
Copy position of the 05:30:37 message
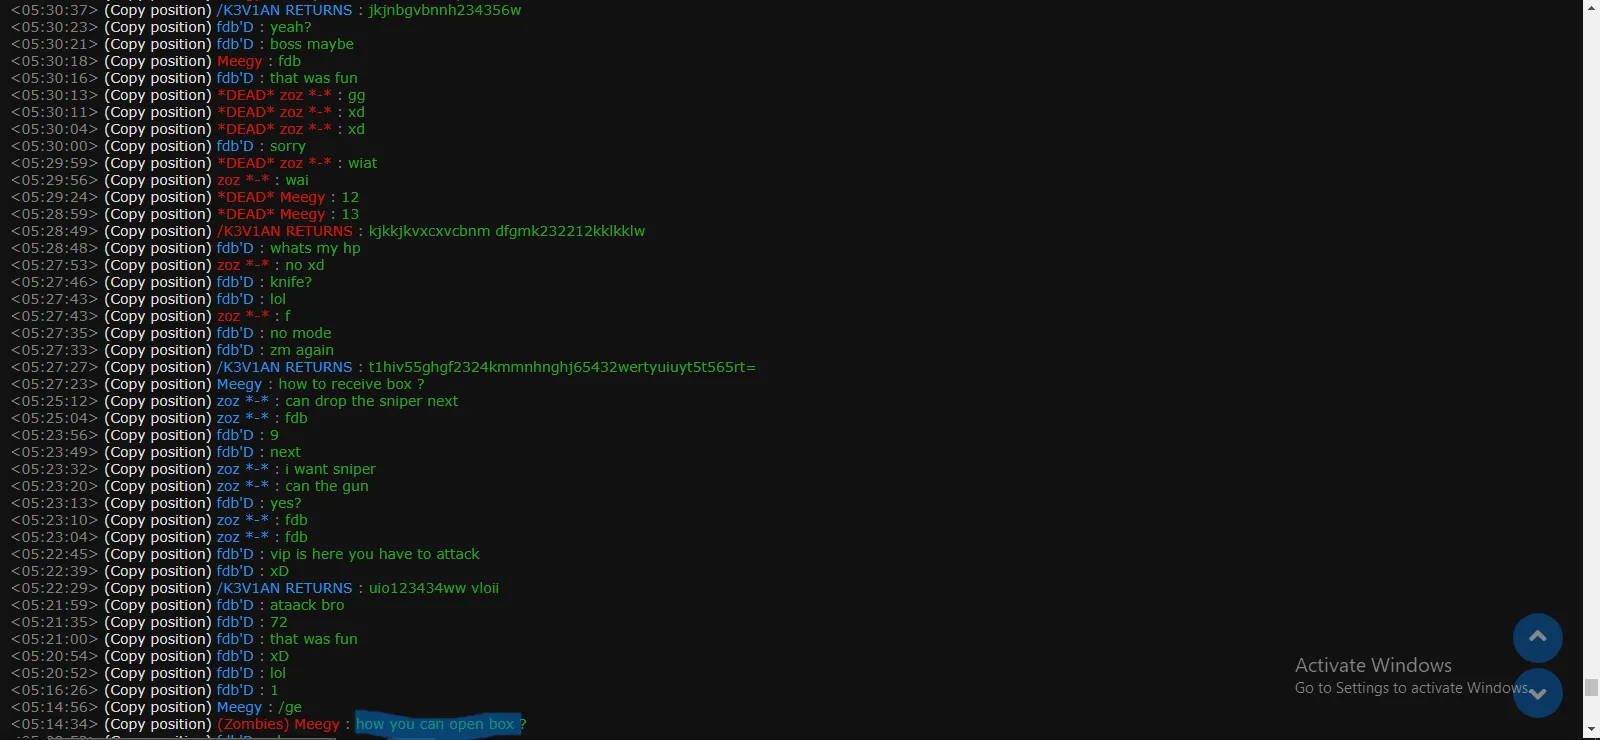158,10
